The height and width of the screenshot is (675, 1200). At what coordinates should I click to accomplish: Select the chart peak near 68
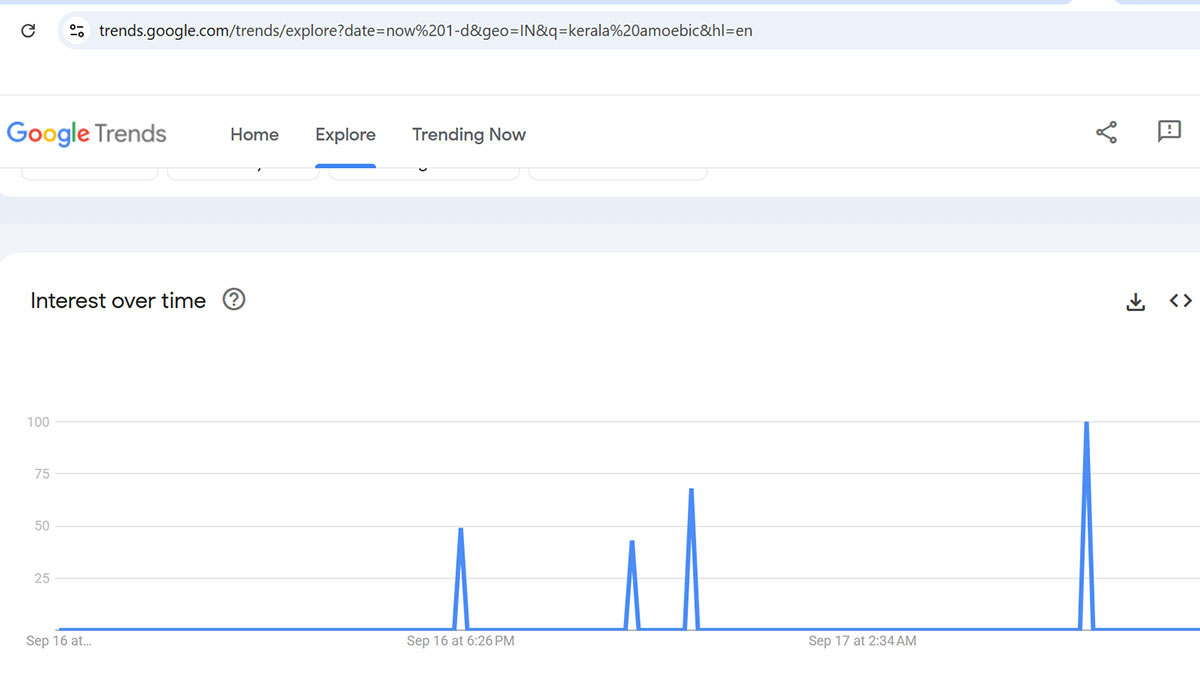click(x=691, y=490)
